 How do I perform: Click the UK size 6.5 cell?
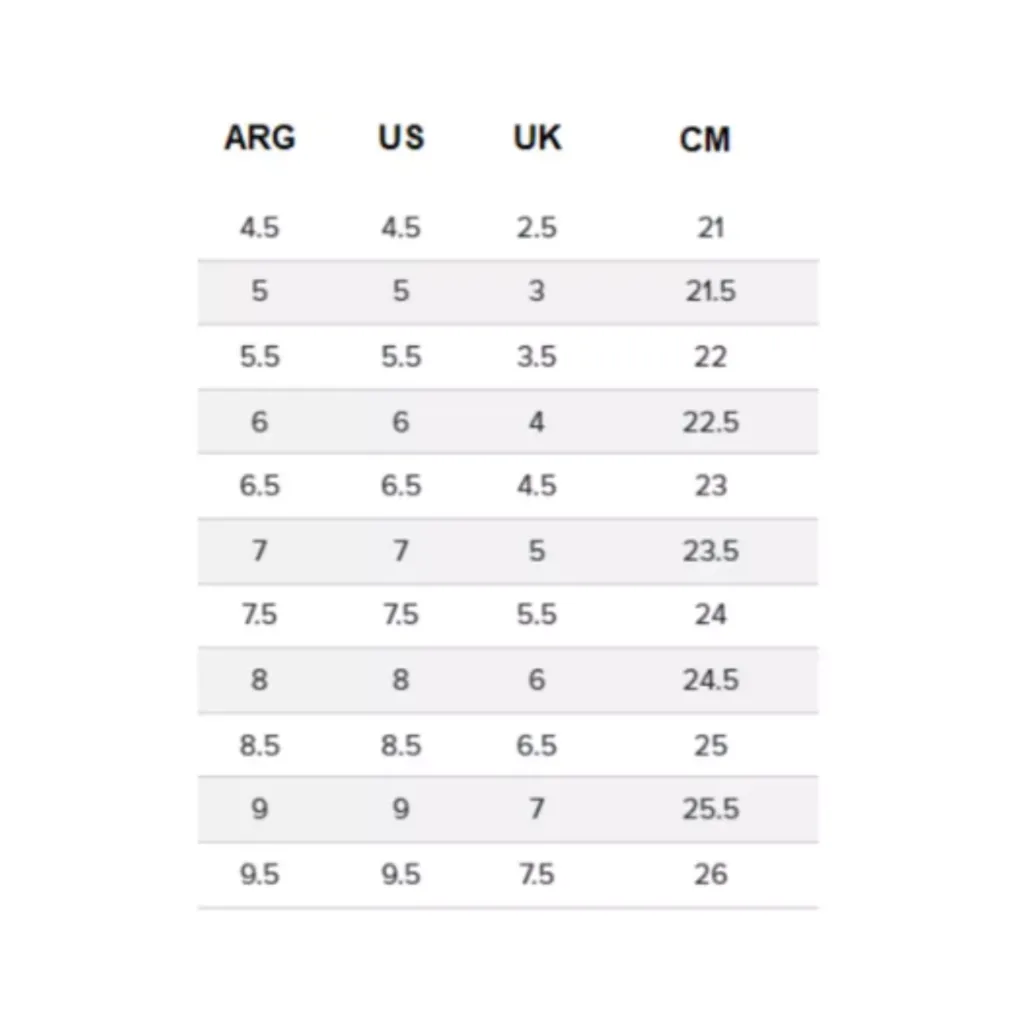(537, 745)
